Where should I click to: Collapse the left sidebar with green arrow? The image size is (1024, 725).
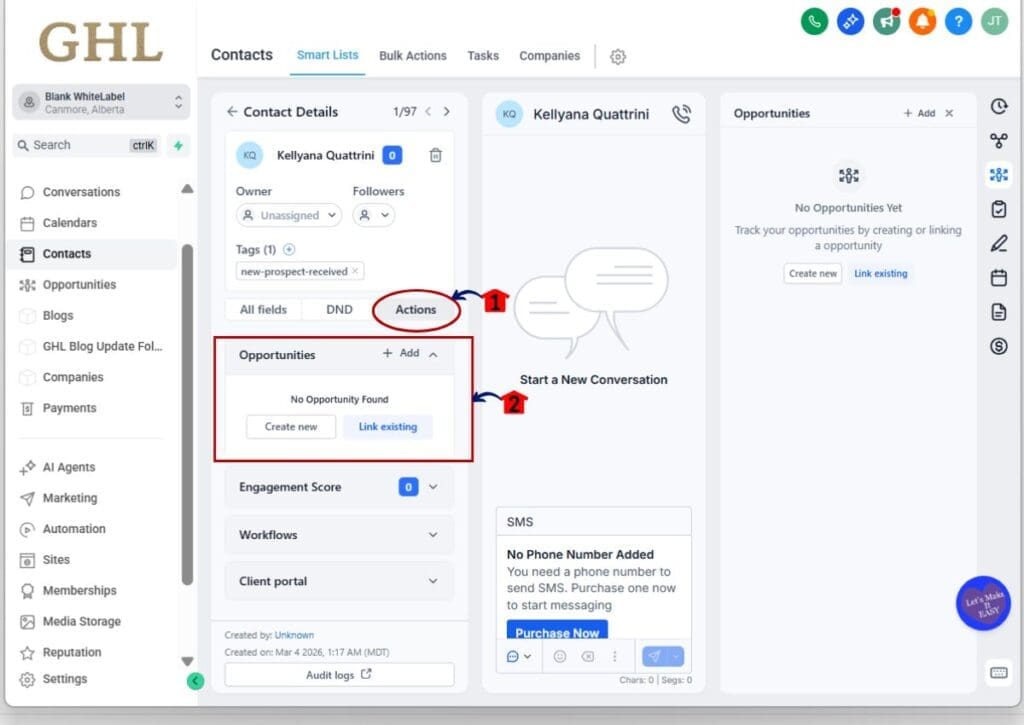195,681
